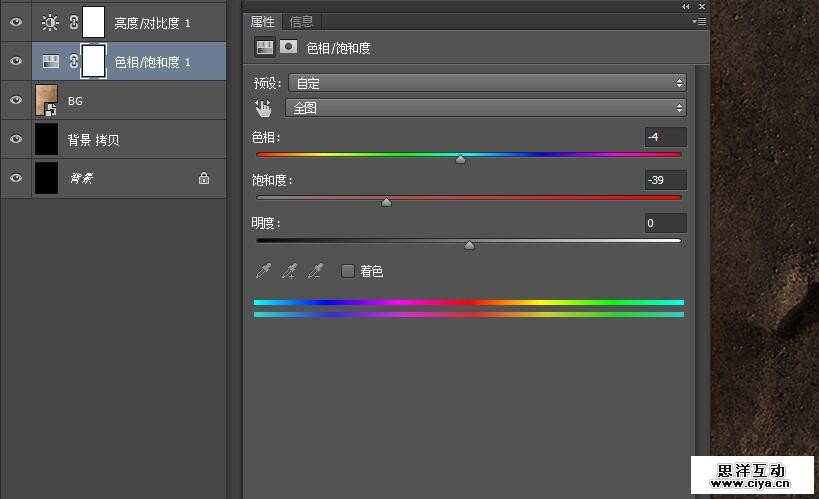
Task: Click the 色相 value input field
Action: pyautogui.click(x=665, y=137)
